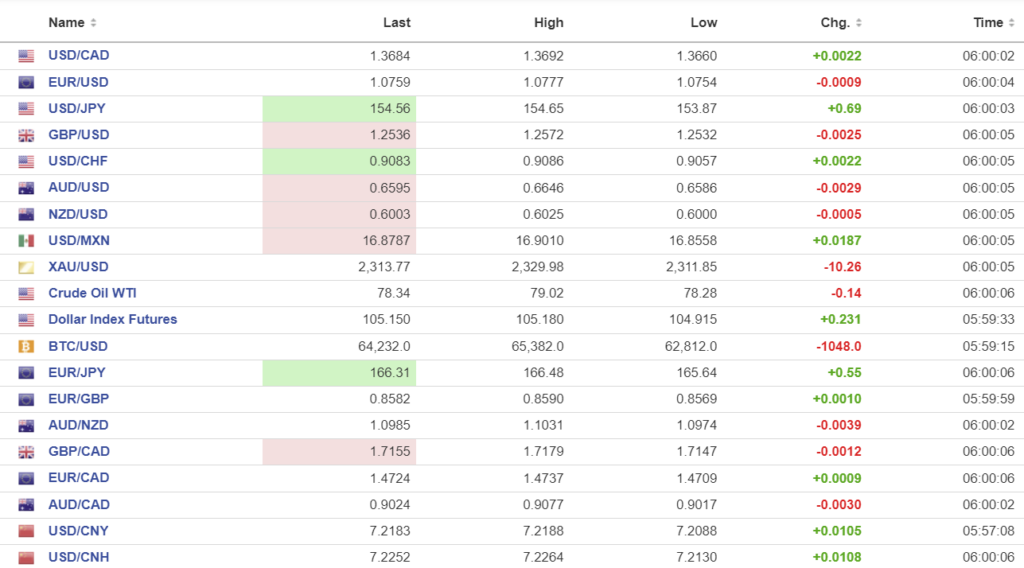Open the Dollar Index Futures link

[112, 319]
